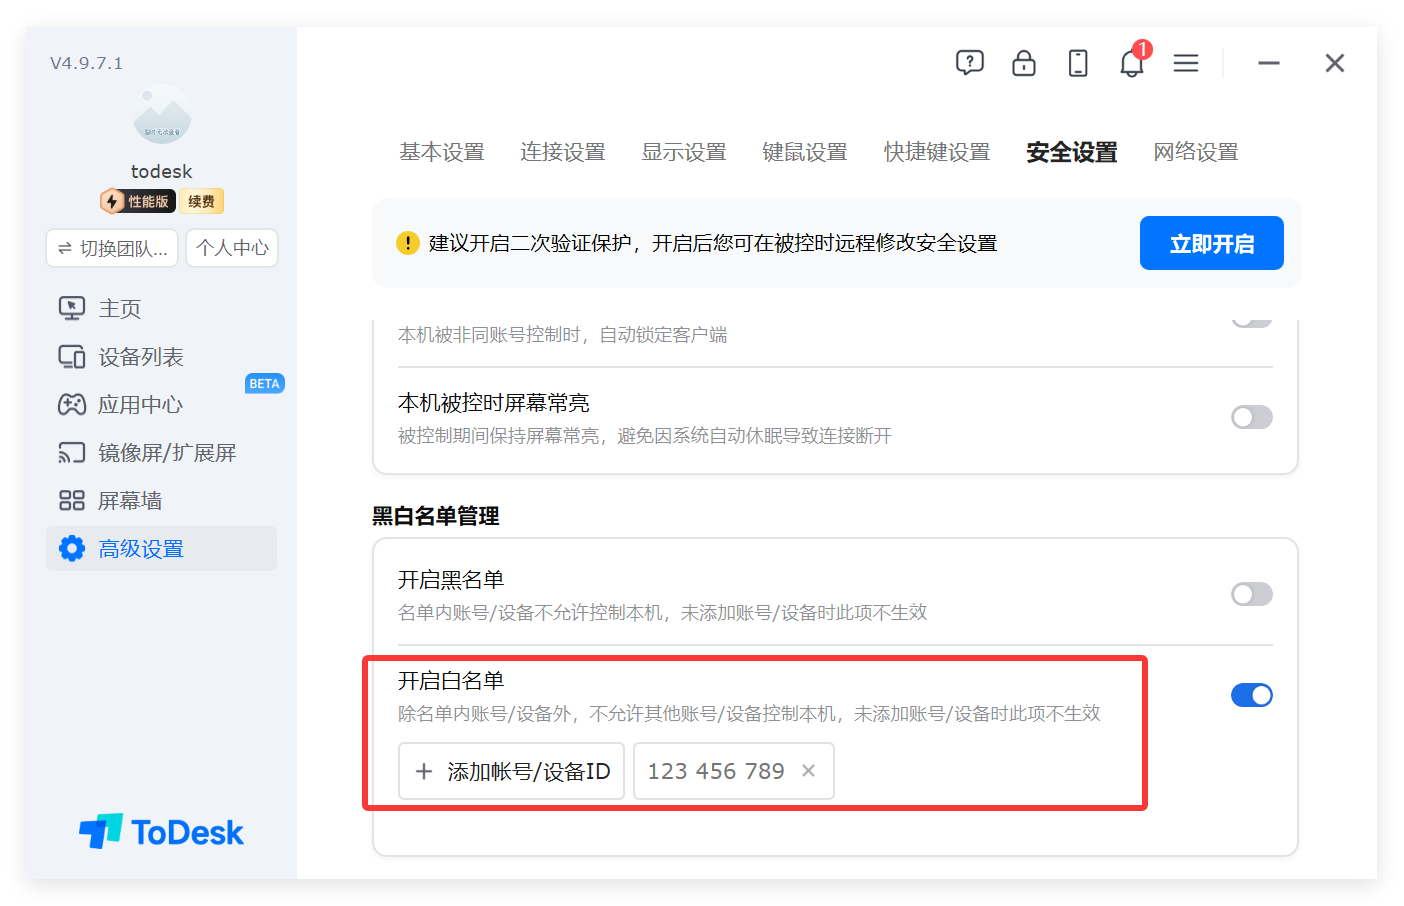Remove 123 456 789 from whitelist
Screen dimensions: 1404x906
click(x=809, y=771)
